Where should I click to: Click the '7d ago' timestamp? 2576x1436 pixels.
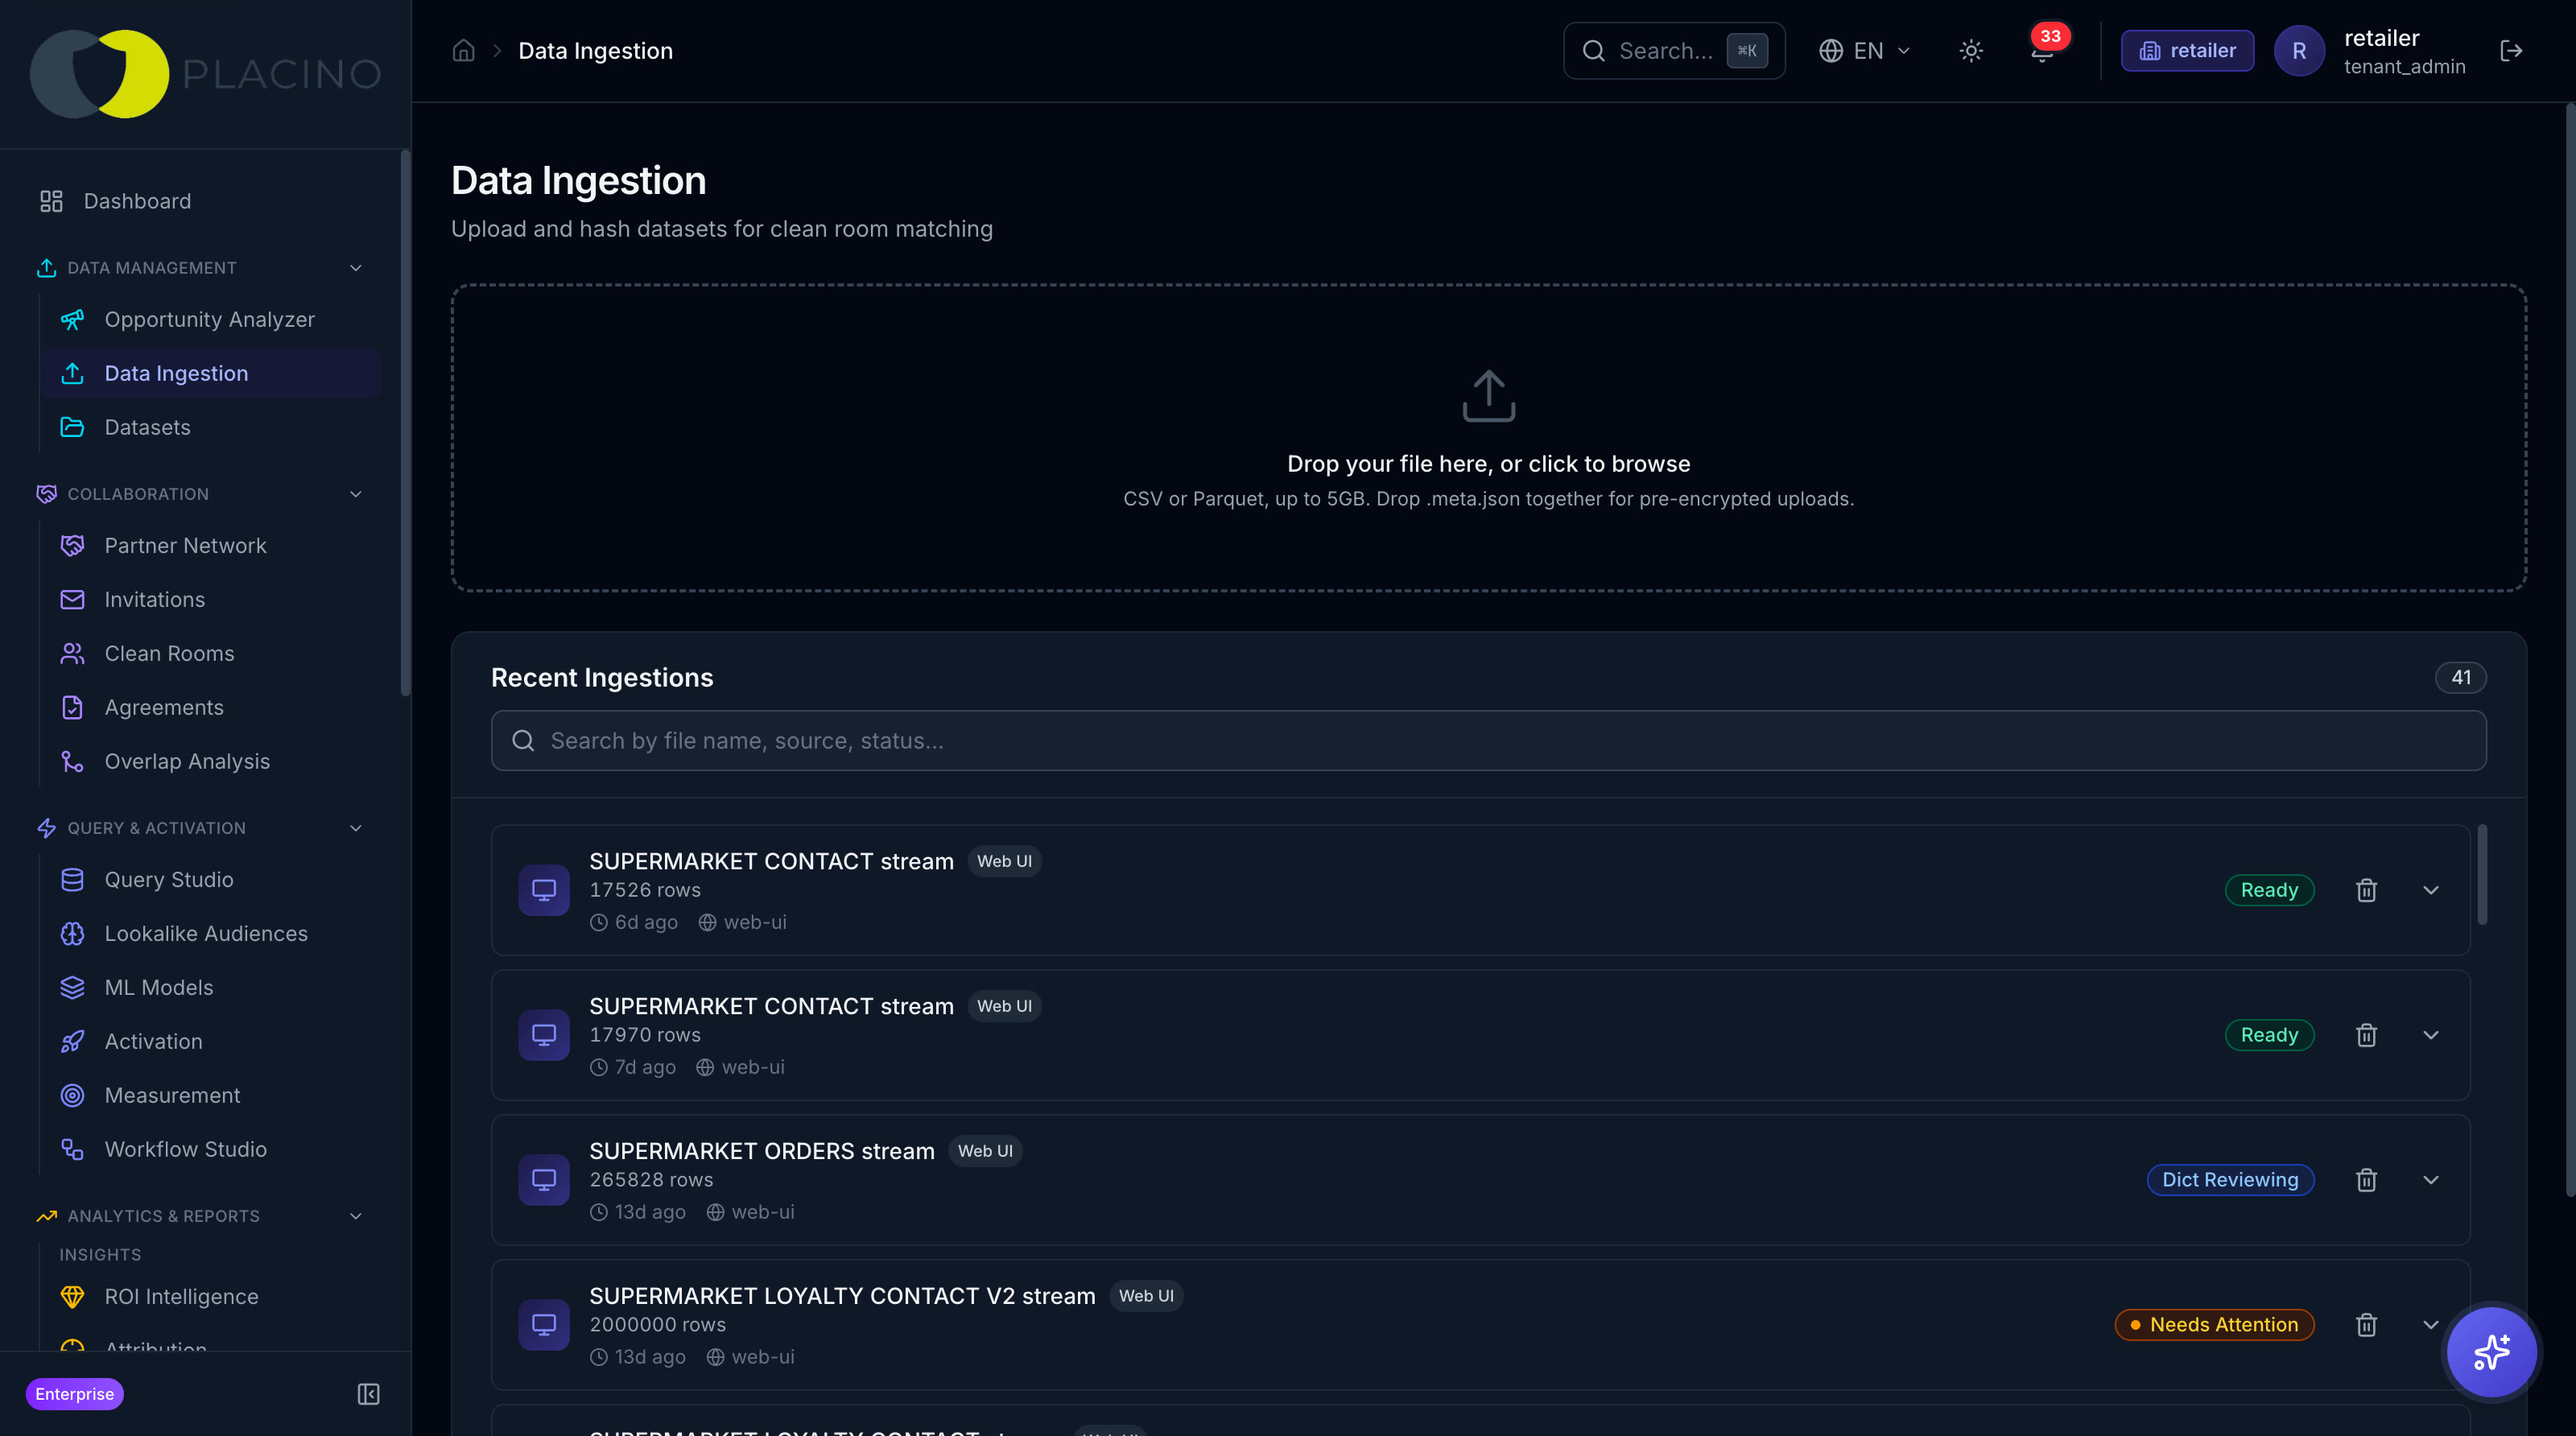click(644, 1067)
